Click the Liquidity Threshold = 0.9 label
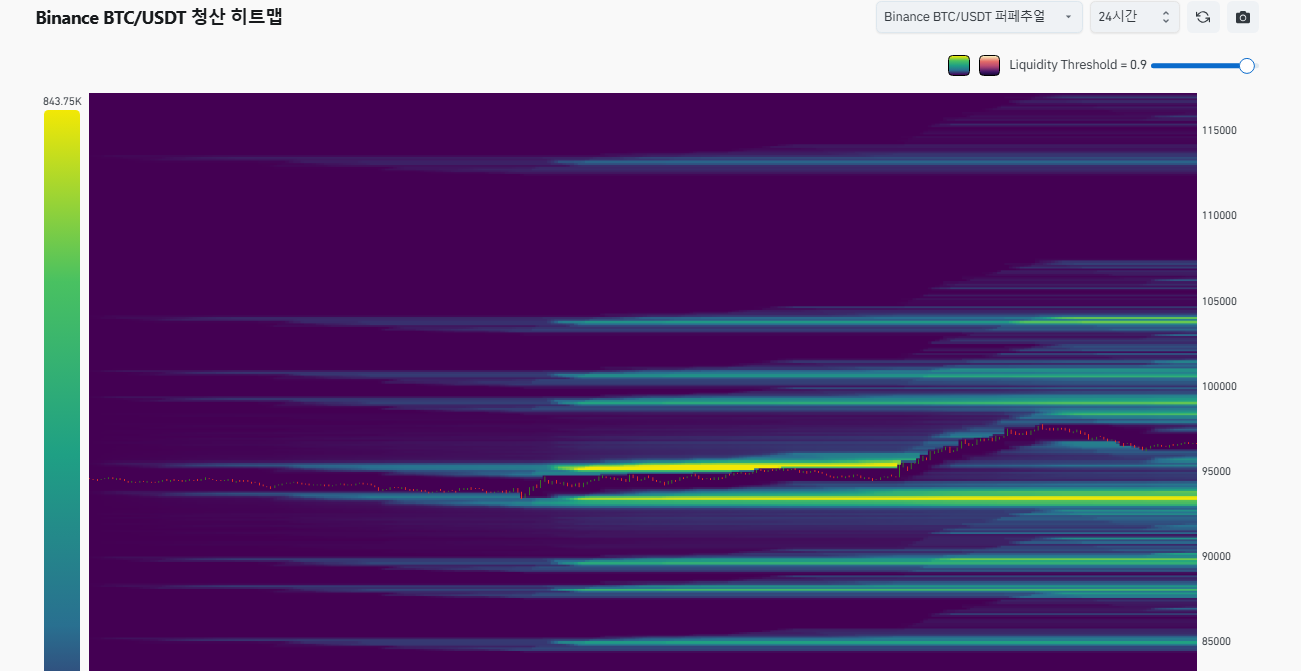The image size is (1301, 671). [1078, 65]
